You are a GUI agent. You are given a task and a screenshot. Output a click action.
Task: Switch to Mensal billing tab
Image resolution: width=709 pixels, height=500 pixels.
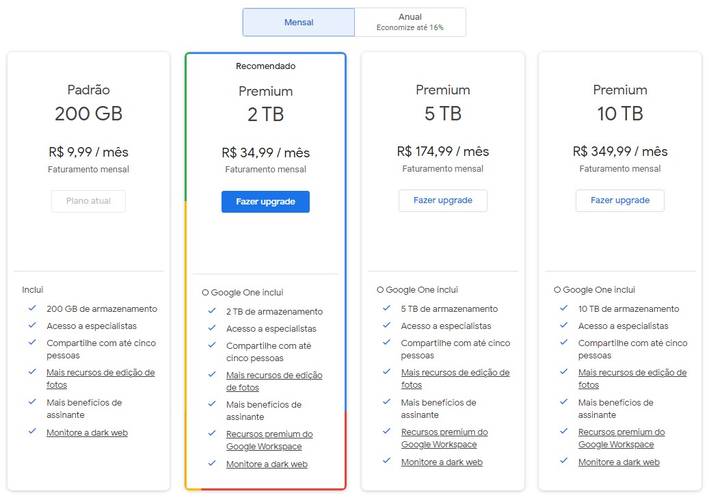(298, 22)
